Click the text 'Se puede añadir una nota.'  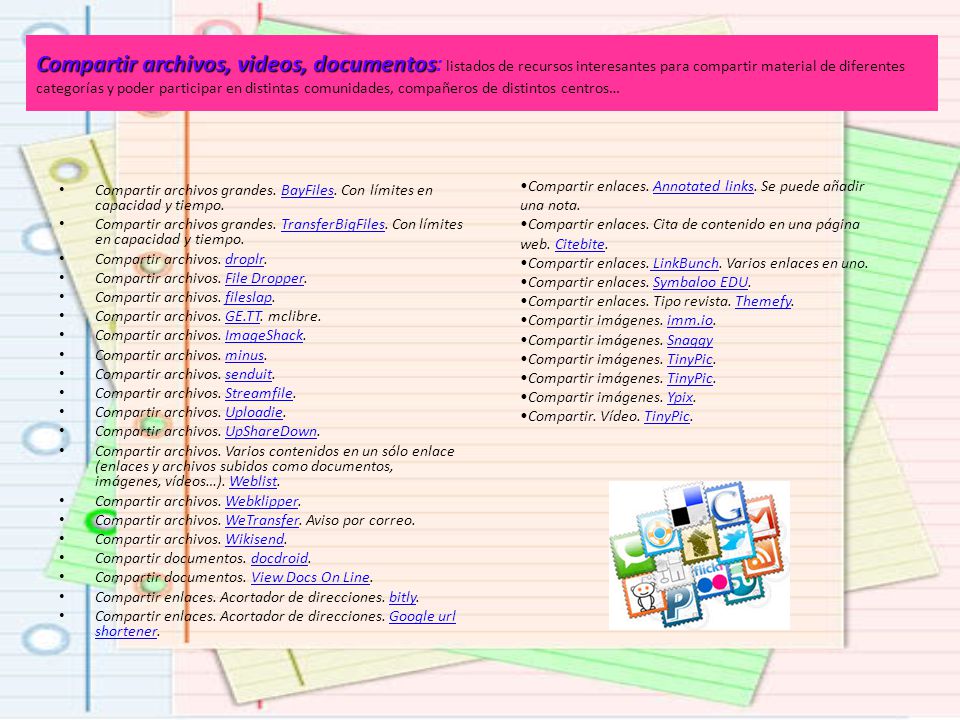(692, 196)
